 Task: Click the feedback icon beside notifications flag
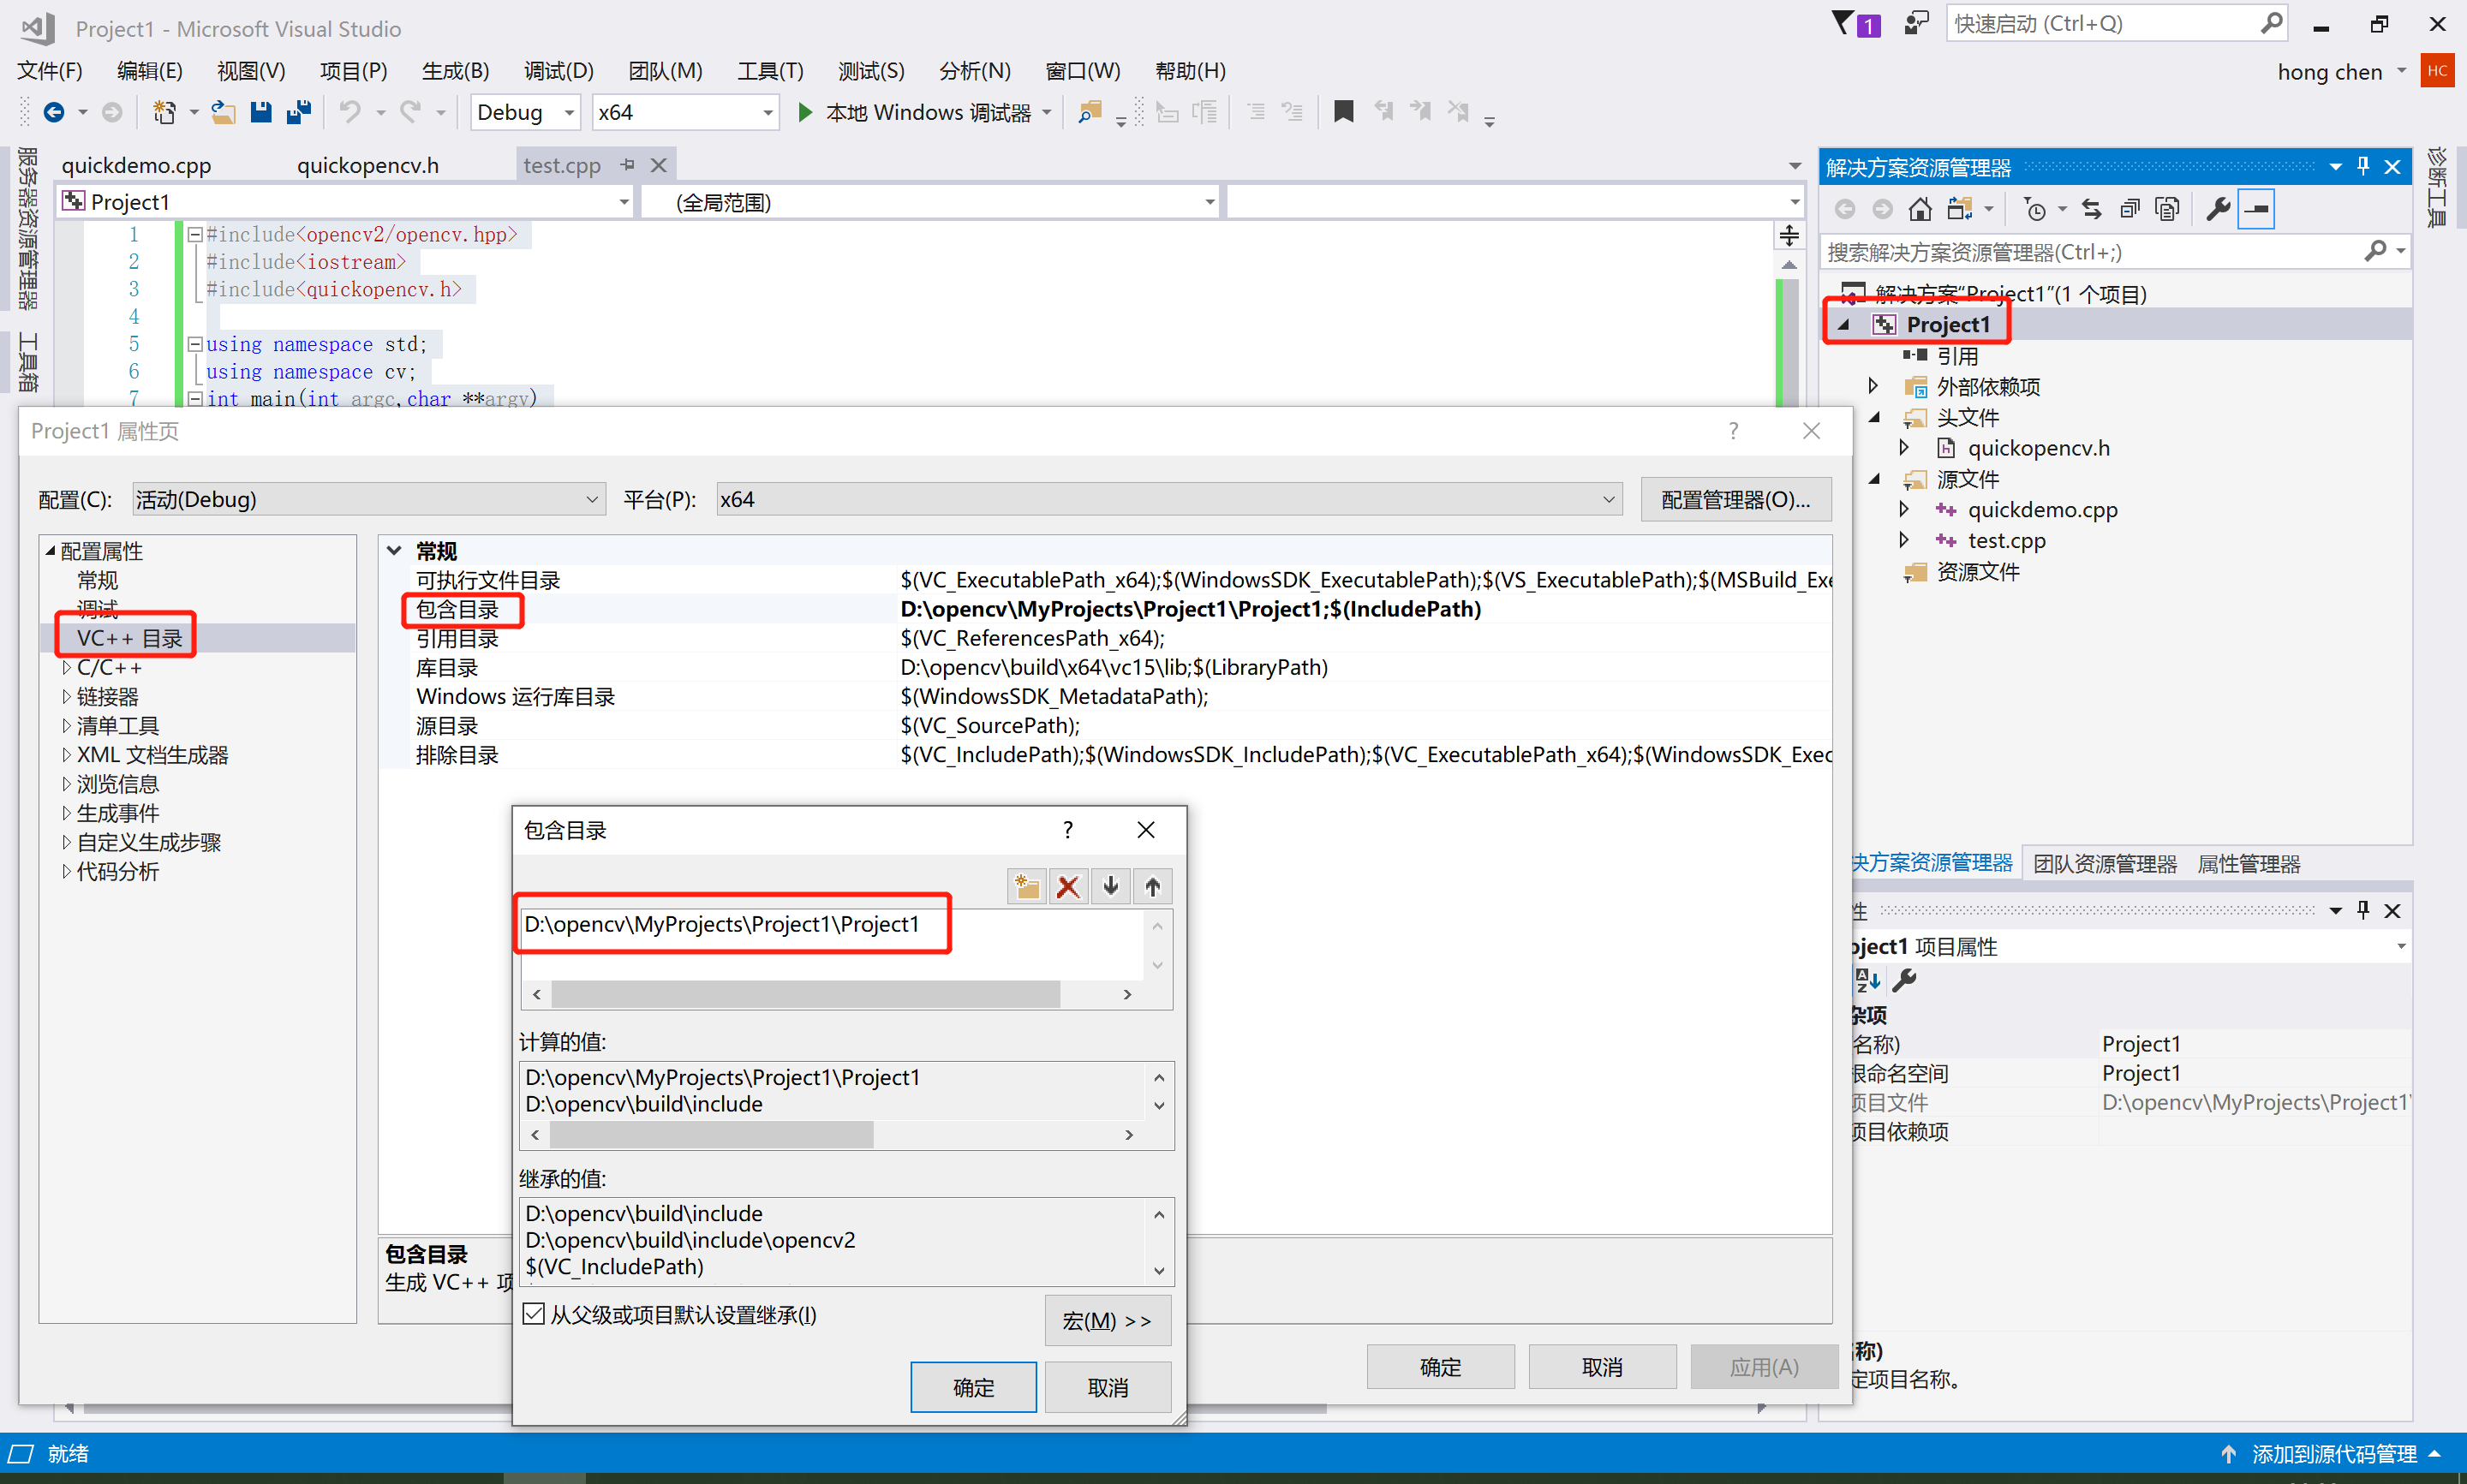pyautogui.click(x=1916, y=23)
